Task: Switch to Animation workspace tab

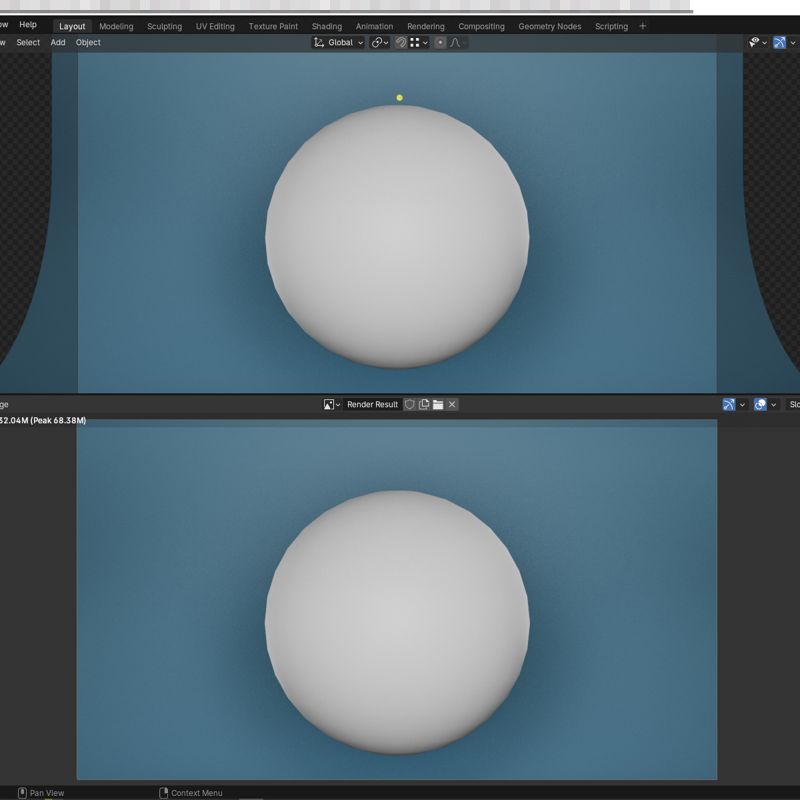Action: point(374,26)
